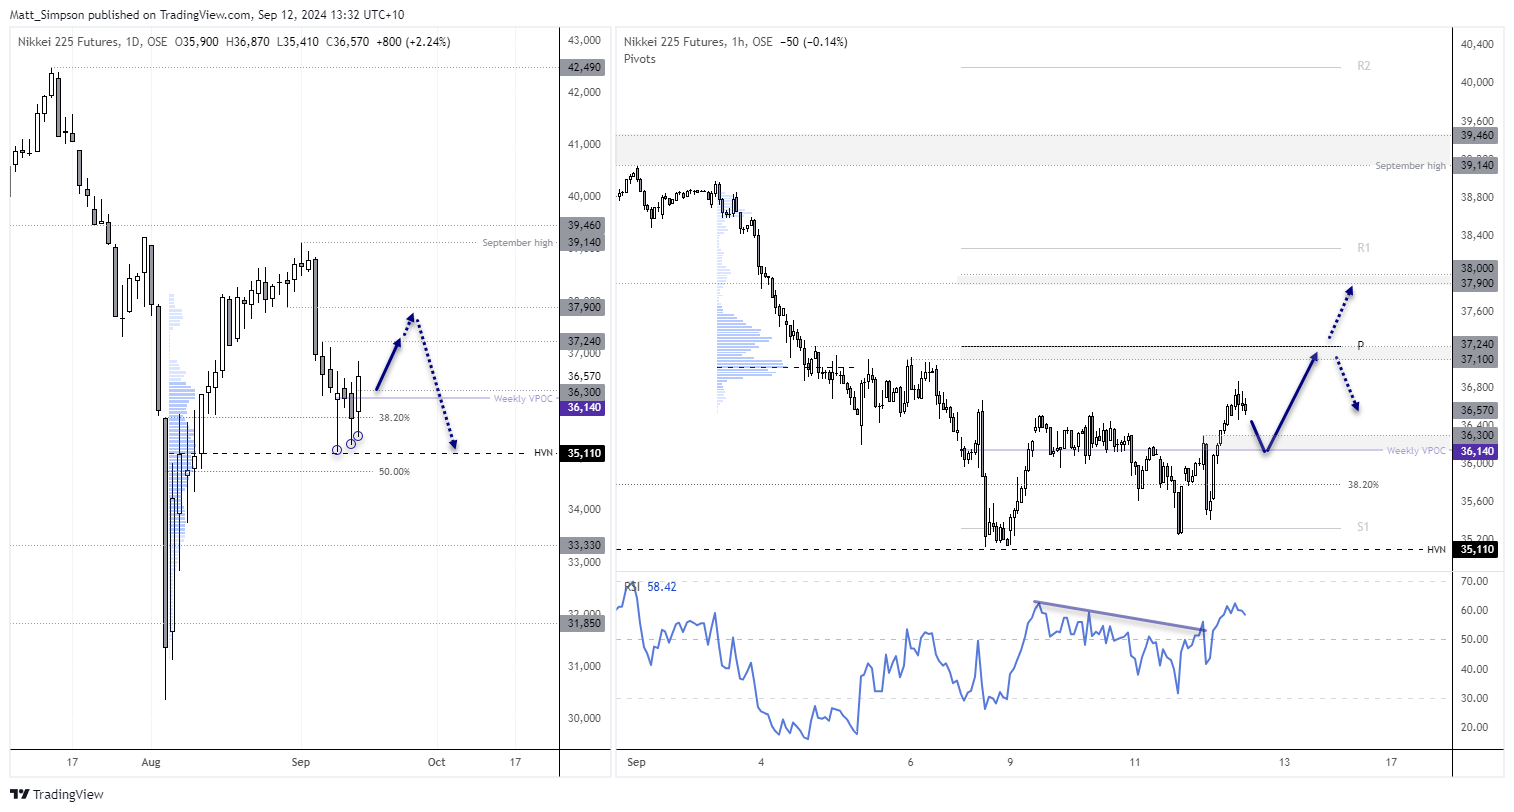Click the 43,000 tick on daily price axis
1514x812 pixels.
click(585, 41)
